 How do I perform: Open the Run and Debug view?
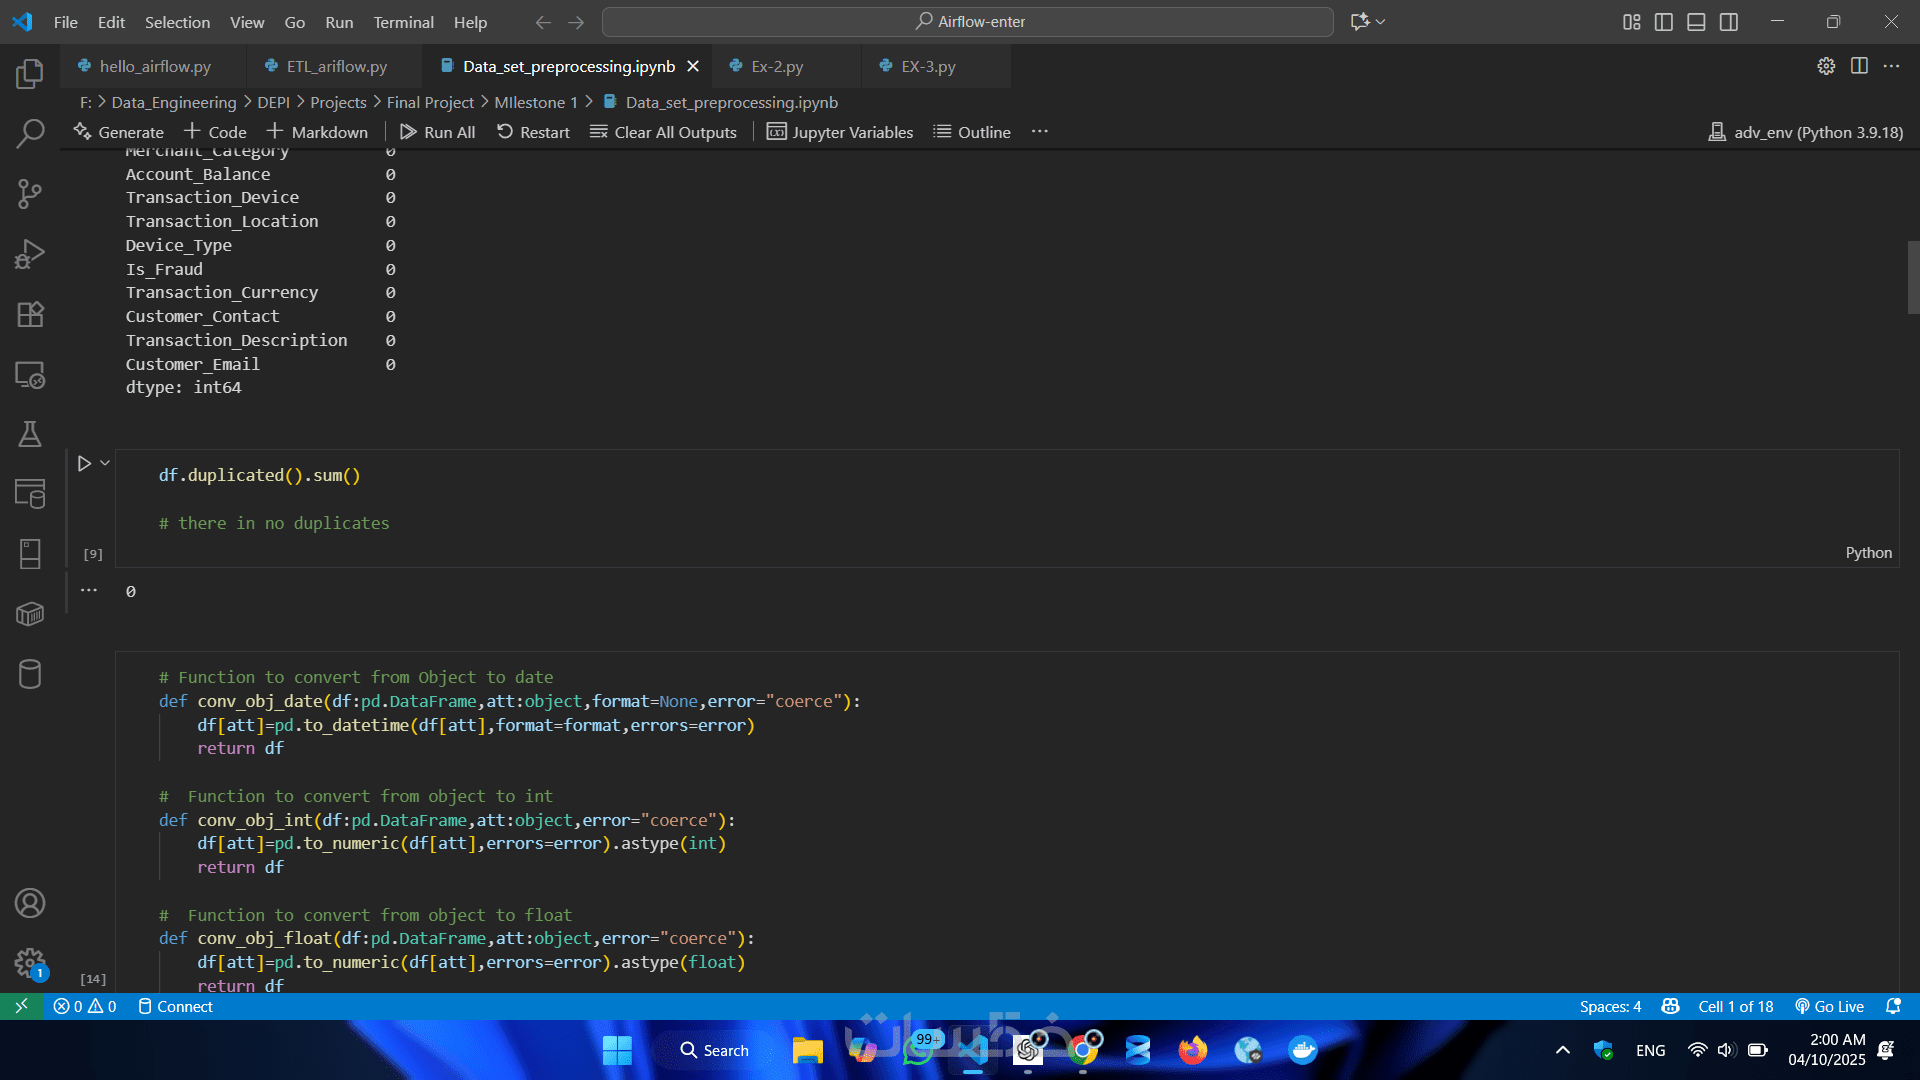pyautogui.click(x=30, y=254)
